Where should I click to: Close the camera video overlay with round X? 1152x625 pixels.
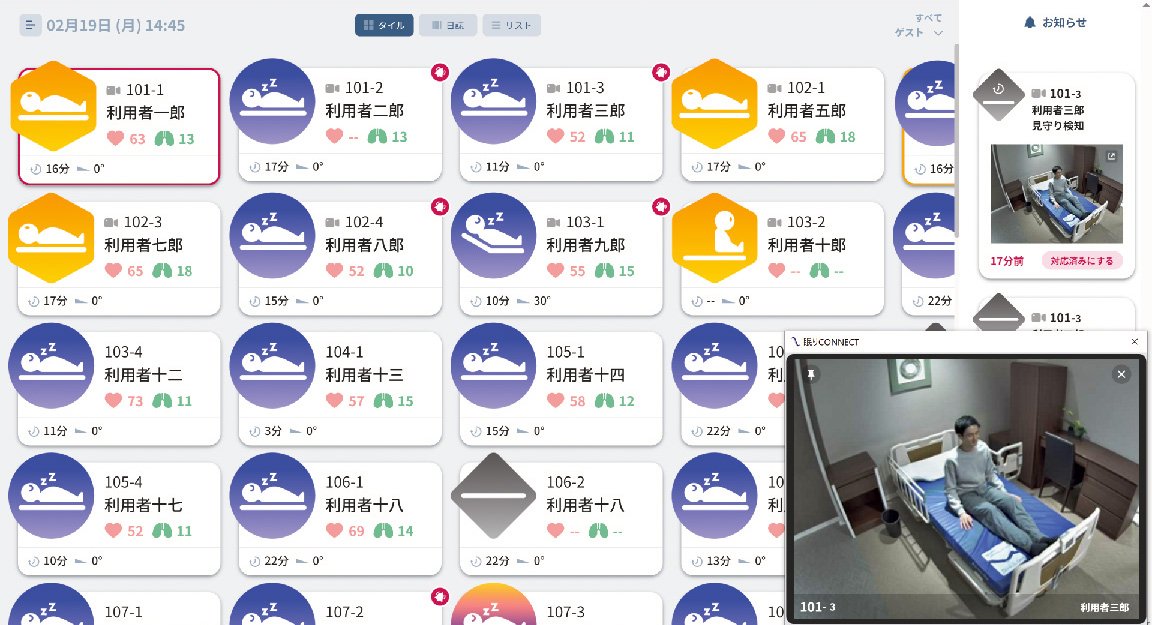(x=1121, y=374)
